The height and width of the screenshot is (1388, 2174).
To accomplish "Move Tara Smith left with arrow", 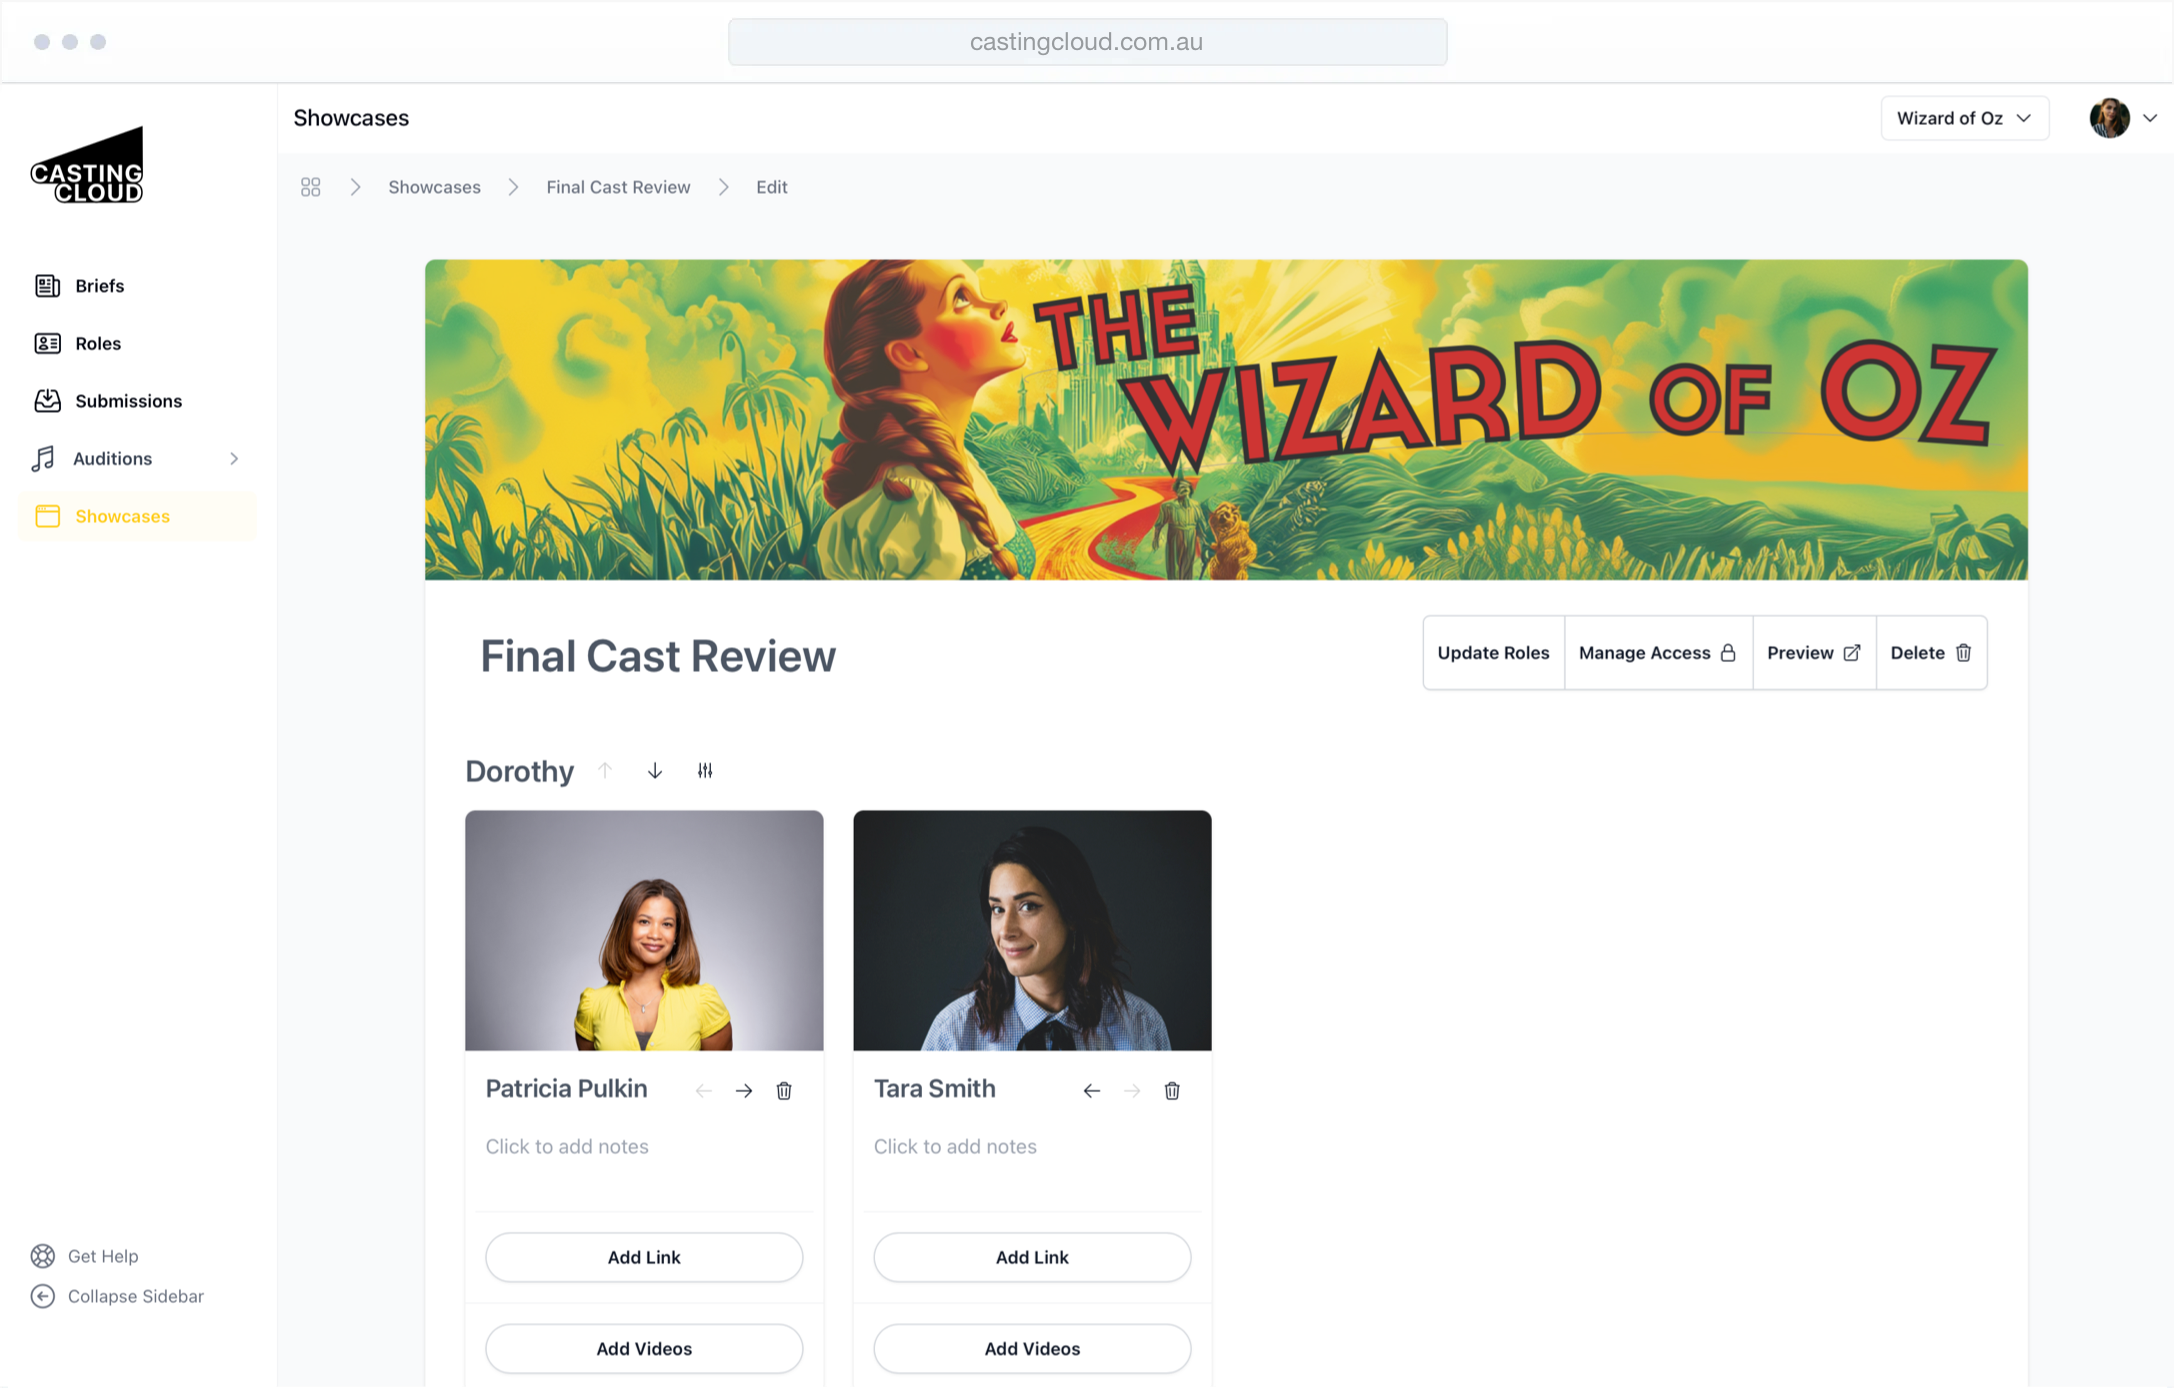I will click(x=1092, y=1091).
